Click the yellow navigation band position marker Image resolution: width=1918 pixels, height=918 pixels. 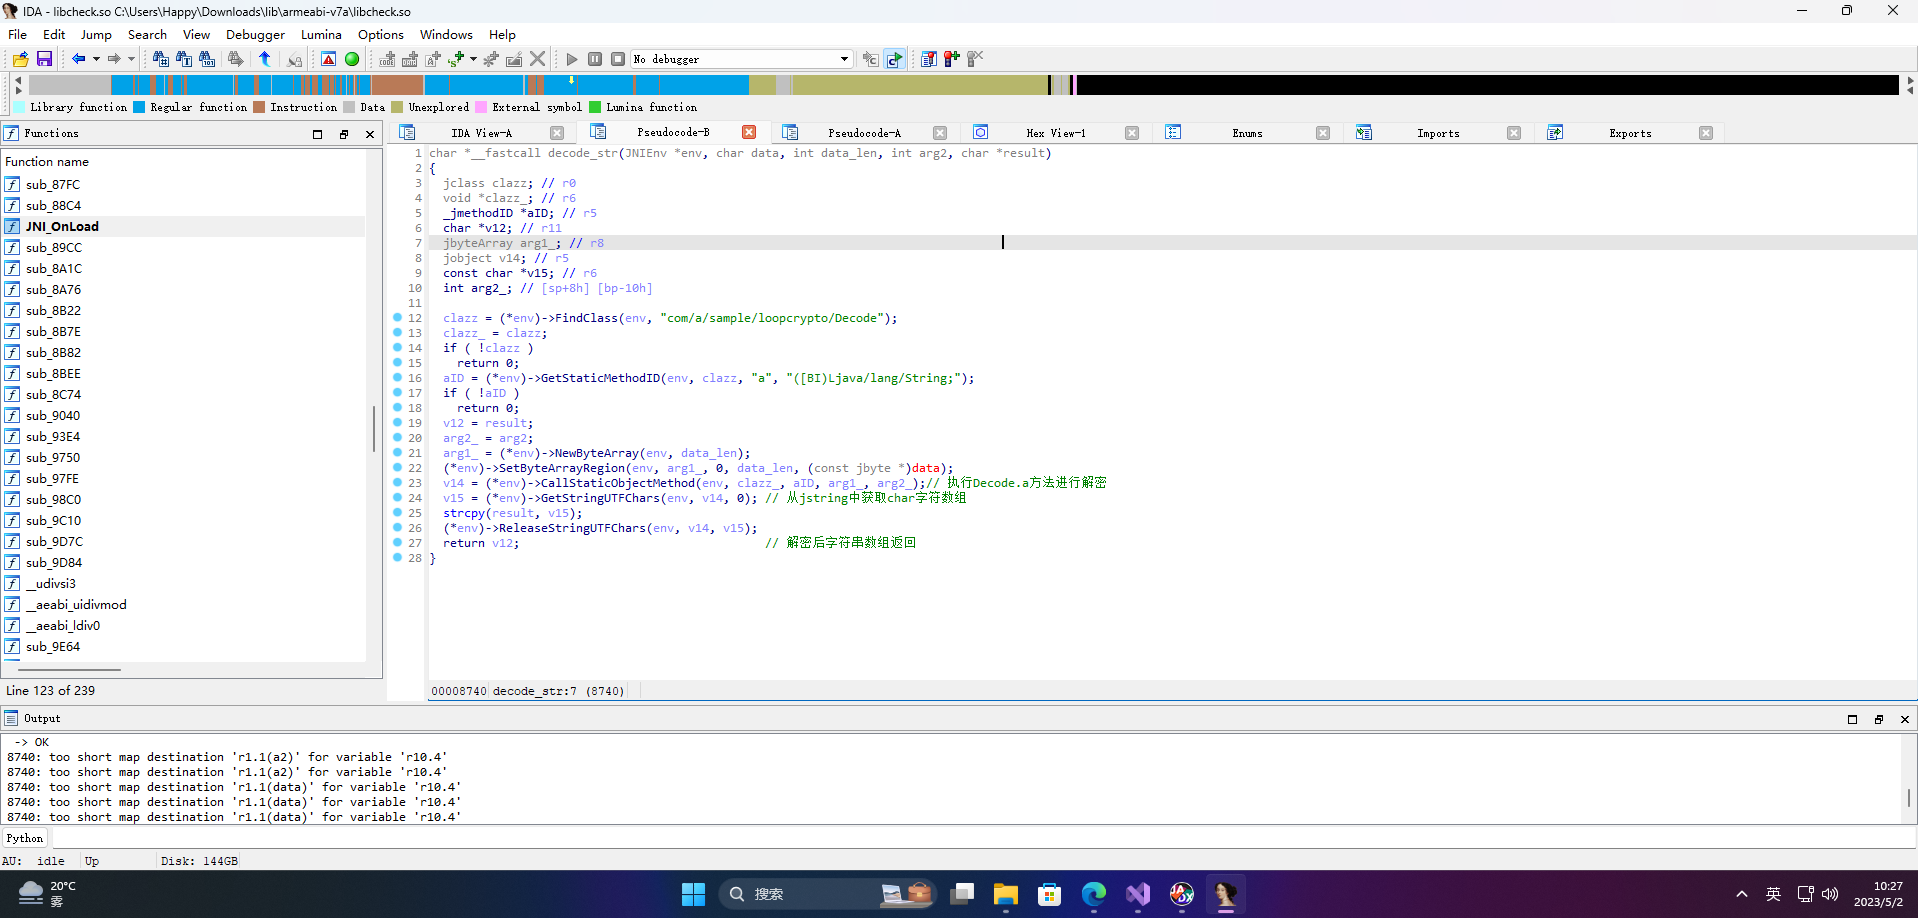coord(571,80)
